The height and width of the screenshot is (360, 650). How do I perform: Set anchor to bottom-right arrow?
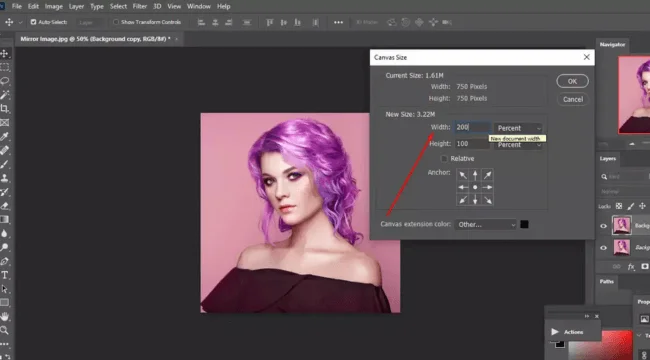click(488, 200)
